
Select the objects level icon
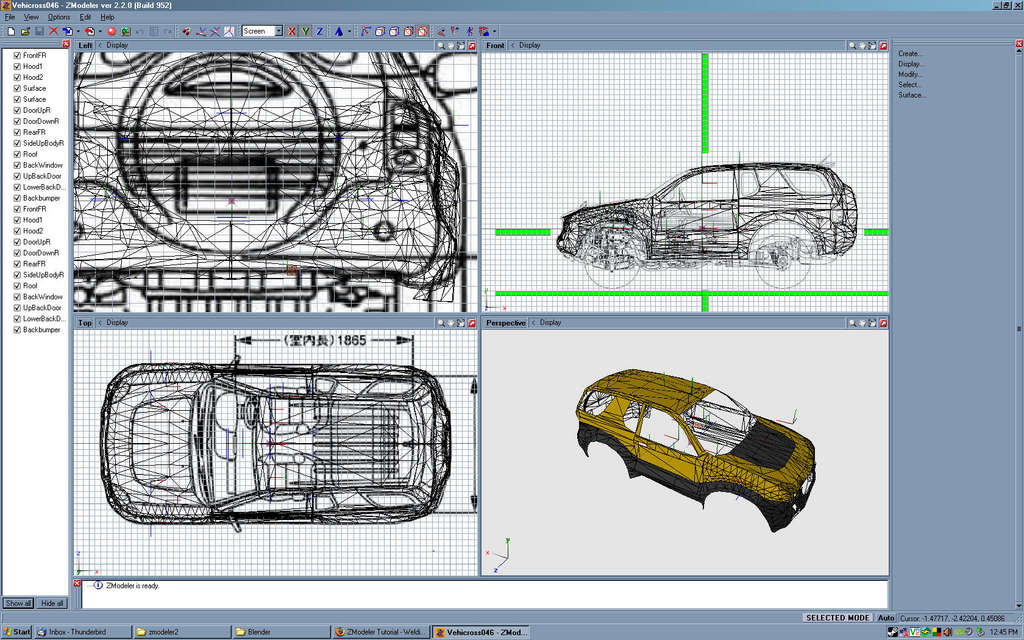click(x=408, y=31)
